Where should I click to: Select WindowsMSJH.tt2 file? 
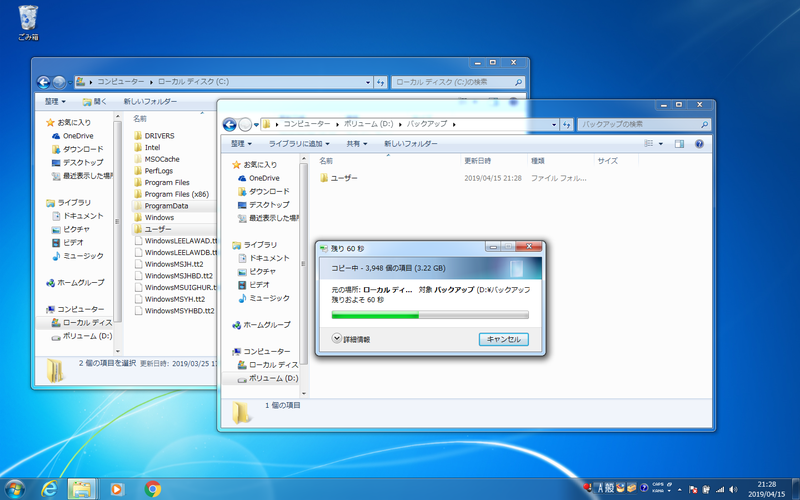coord(169,264)
